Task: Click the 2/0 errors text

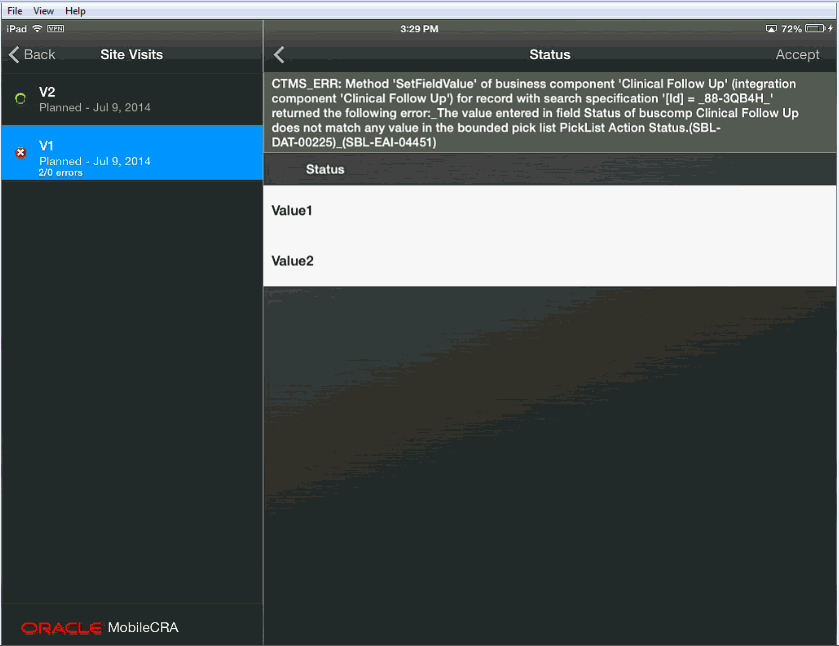Action: coord(60,173)
